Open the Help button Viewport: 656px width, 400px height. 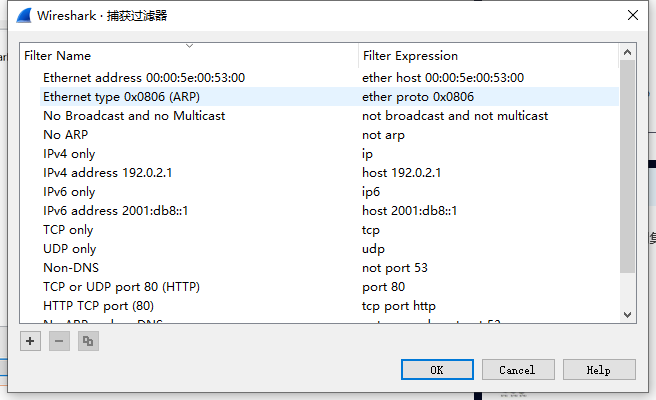(x=599, y=370)
